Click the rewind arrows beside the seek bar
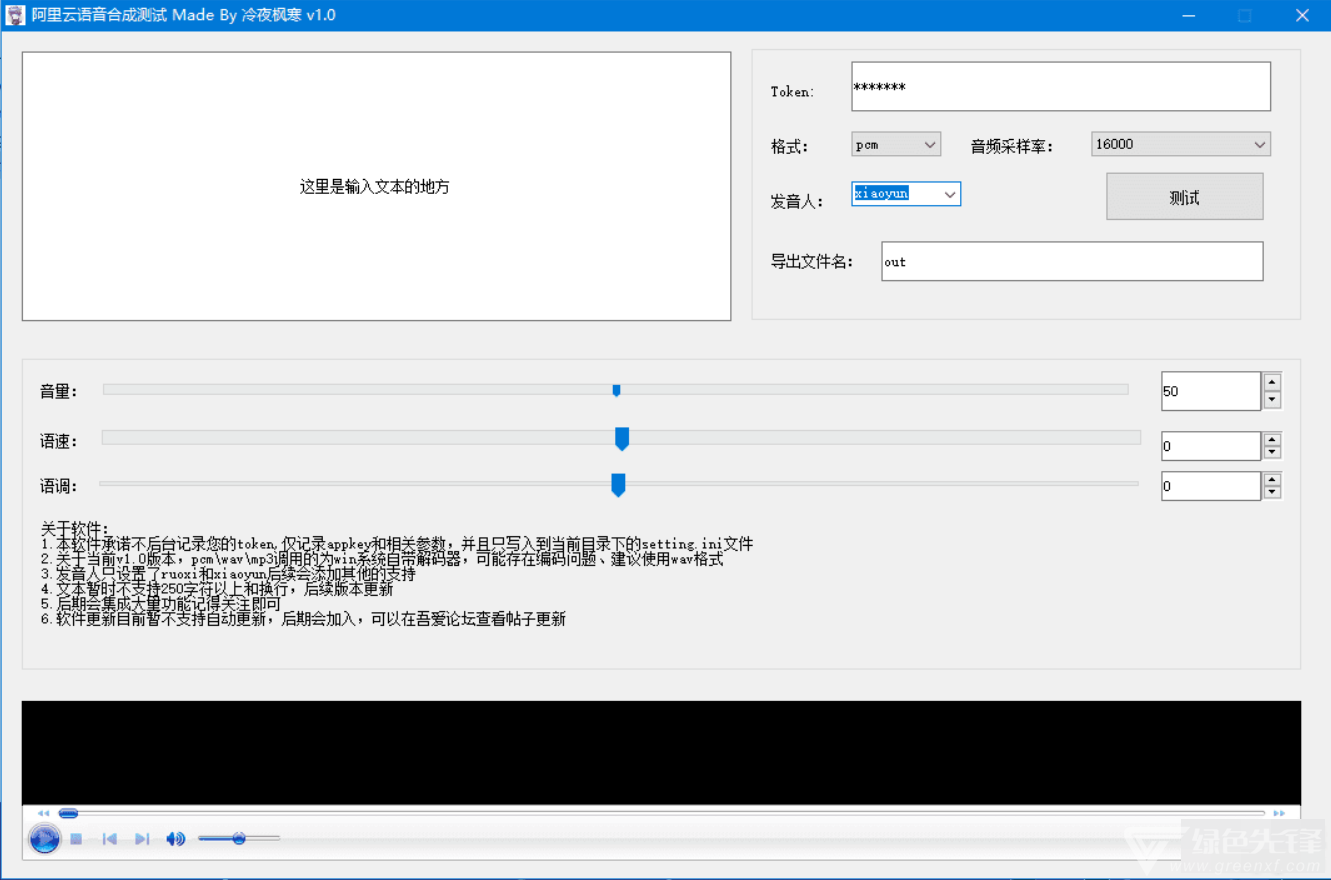The image size is (1331, 880). pyautogui.click(x=43, y=813)
